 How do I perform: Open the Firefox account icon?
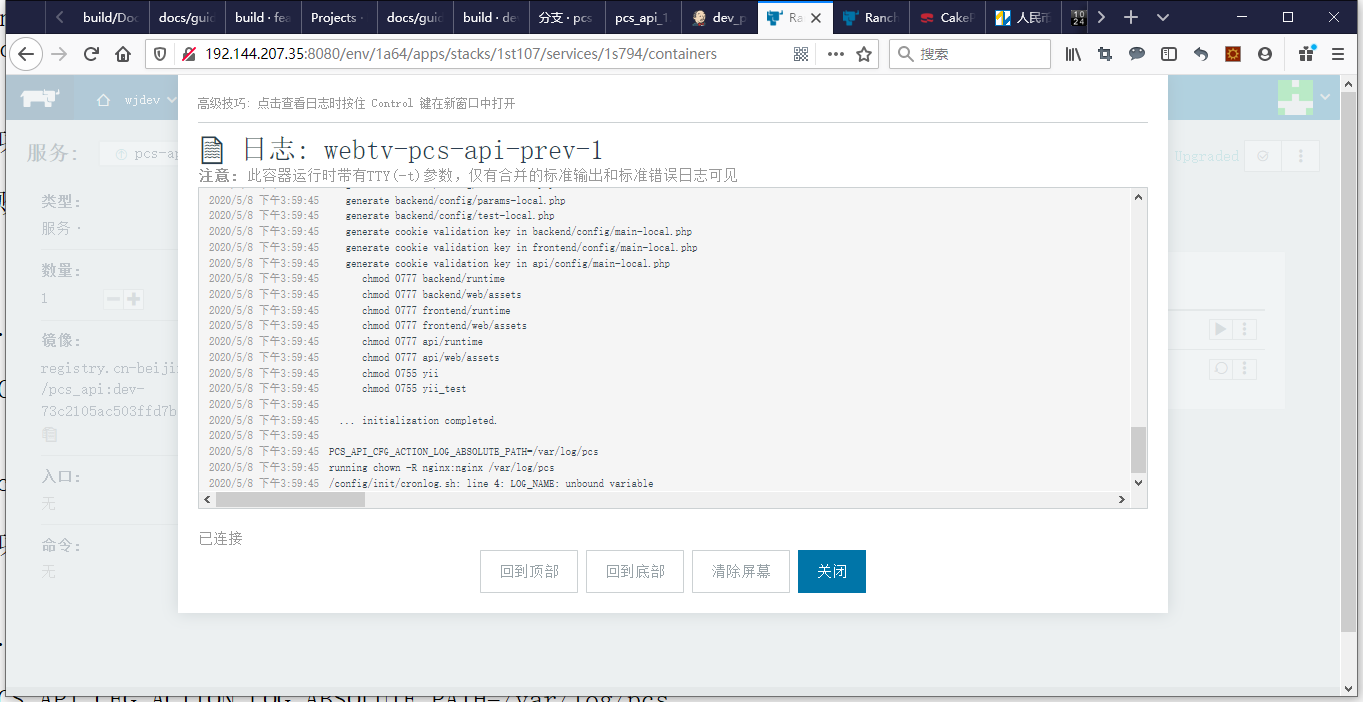[1265, 54]
